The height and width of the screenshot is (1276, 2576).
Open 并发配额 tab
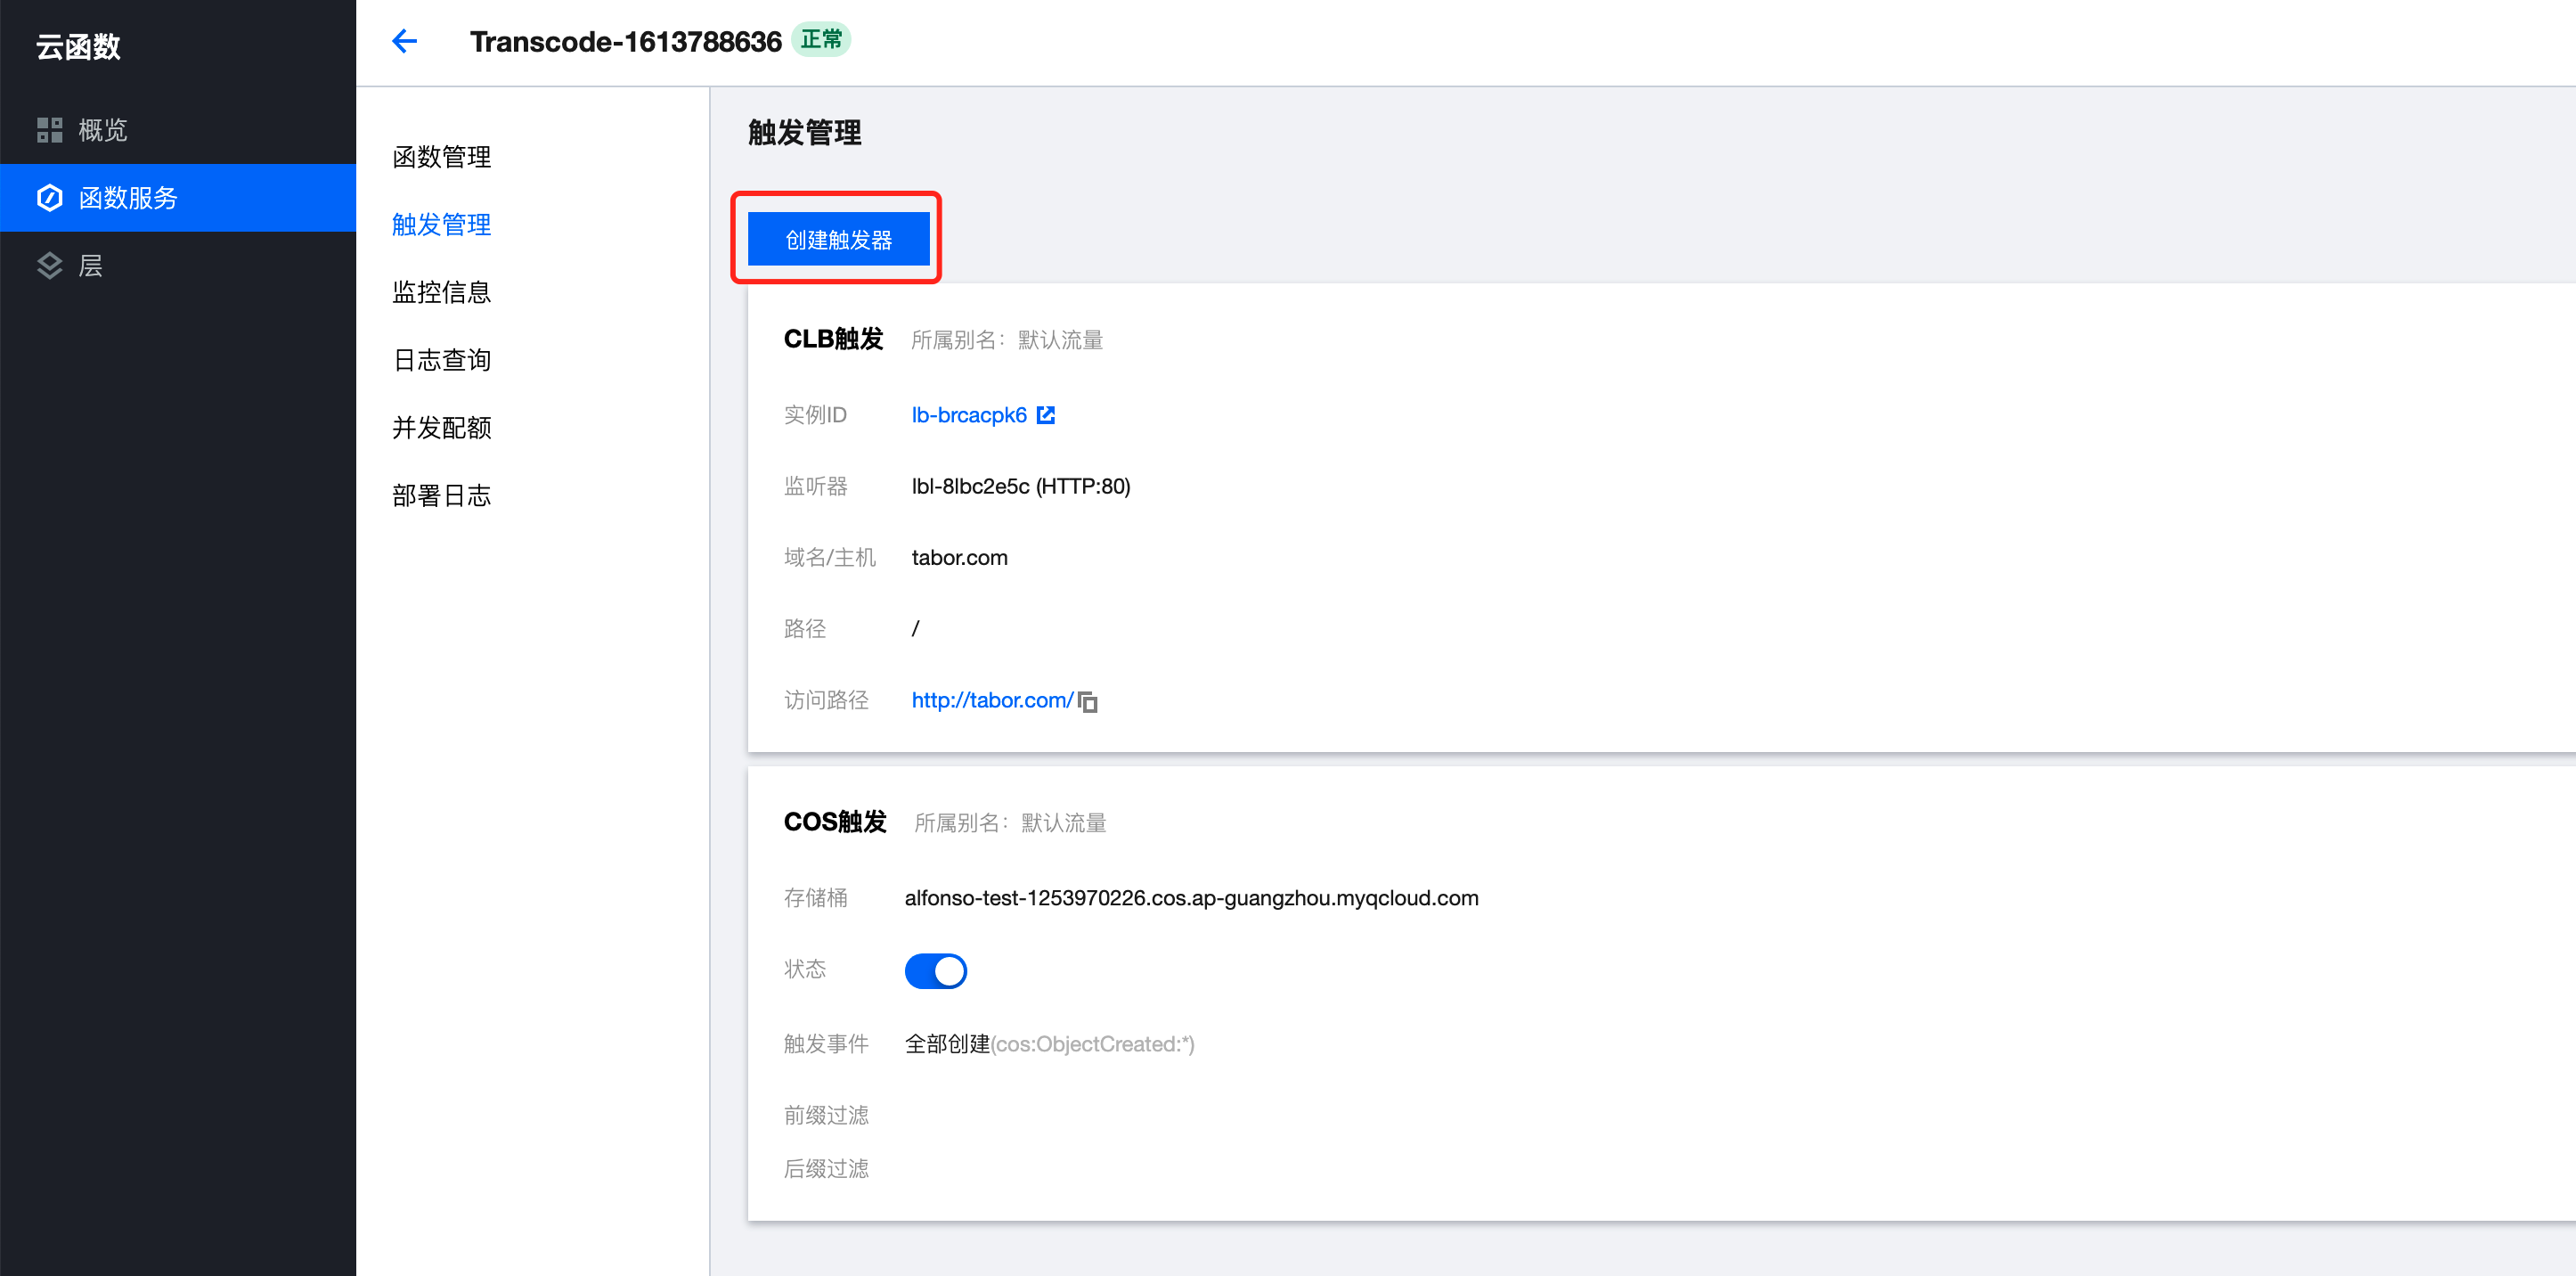point(441,428)
